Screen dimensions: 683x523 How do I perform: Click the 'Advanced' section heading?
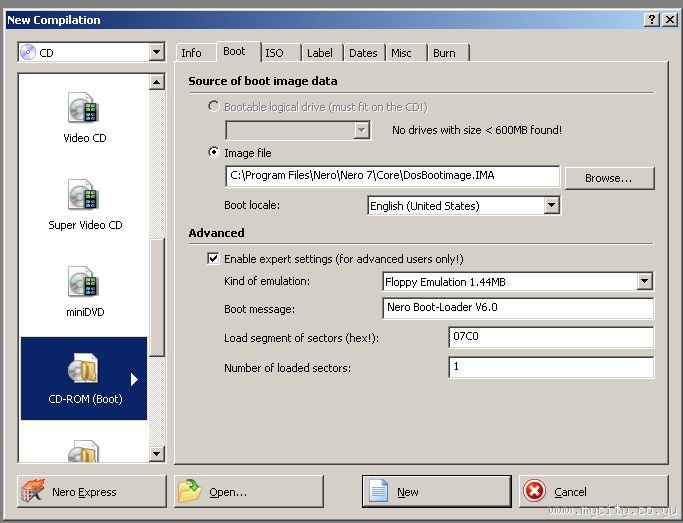coord(216,233)
